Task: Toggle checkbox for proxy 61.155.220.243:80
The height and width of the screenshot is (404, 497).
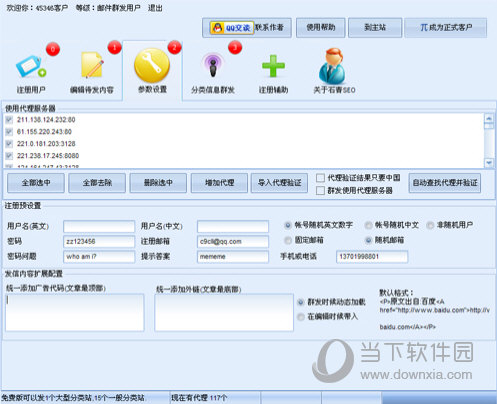Action: (x=9, y=132)
